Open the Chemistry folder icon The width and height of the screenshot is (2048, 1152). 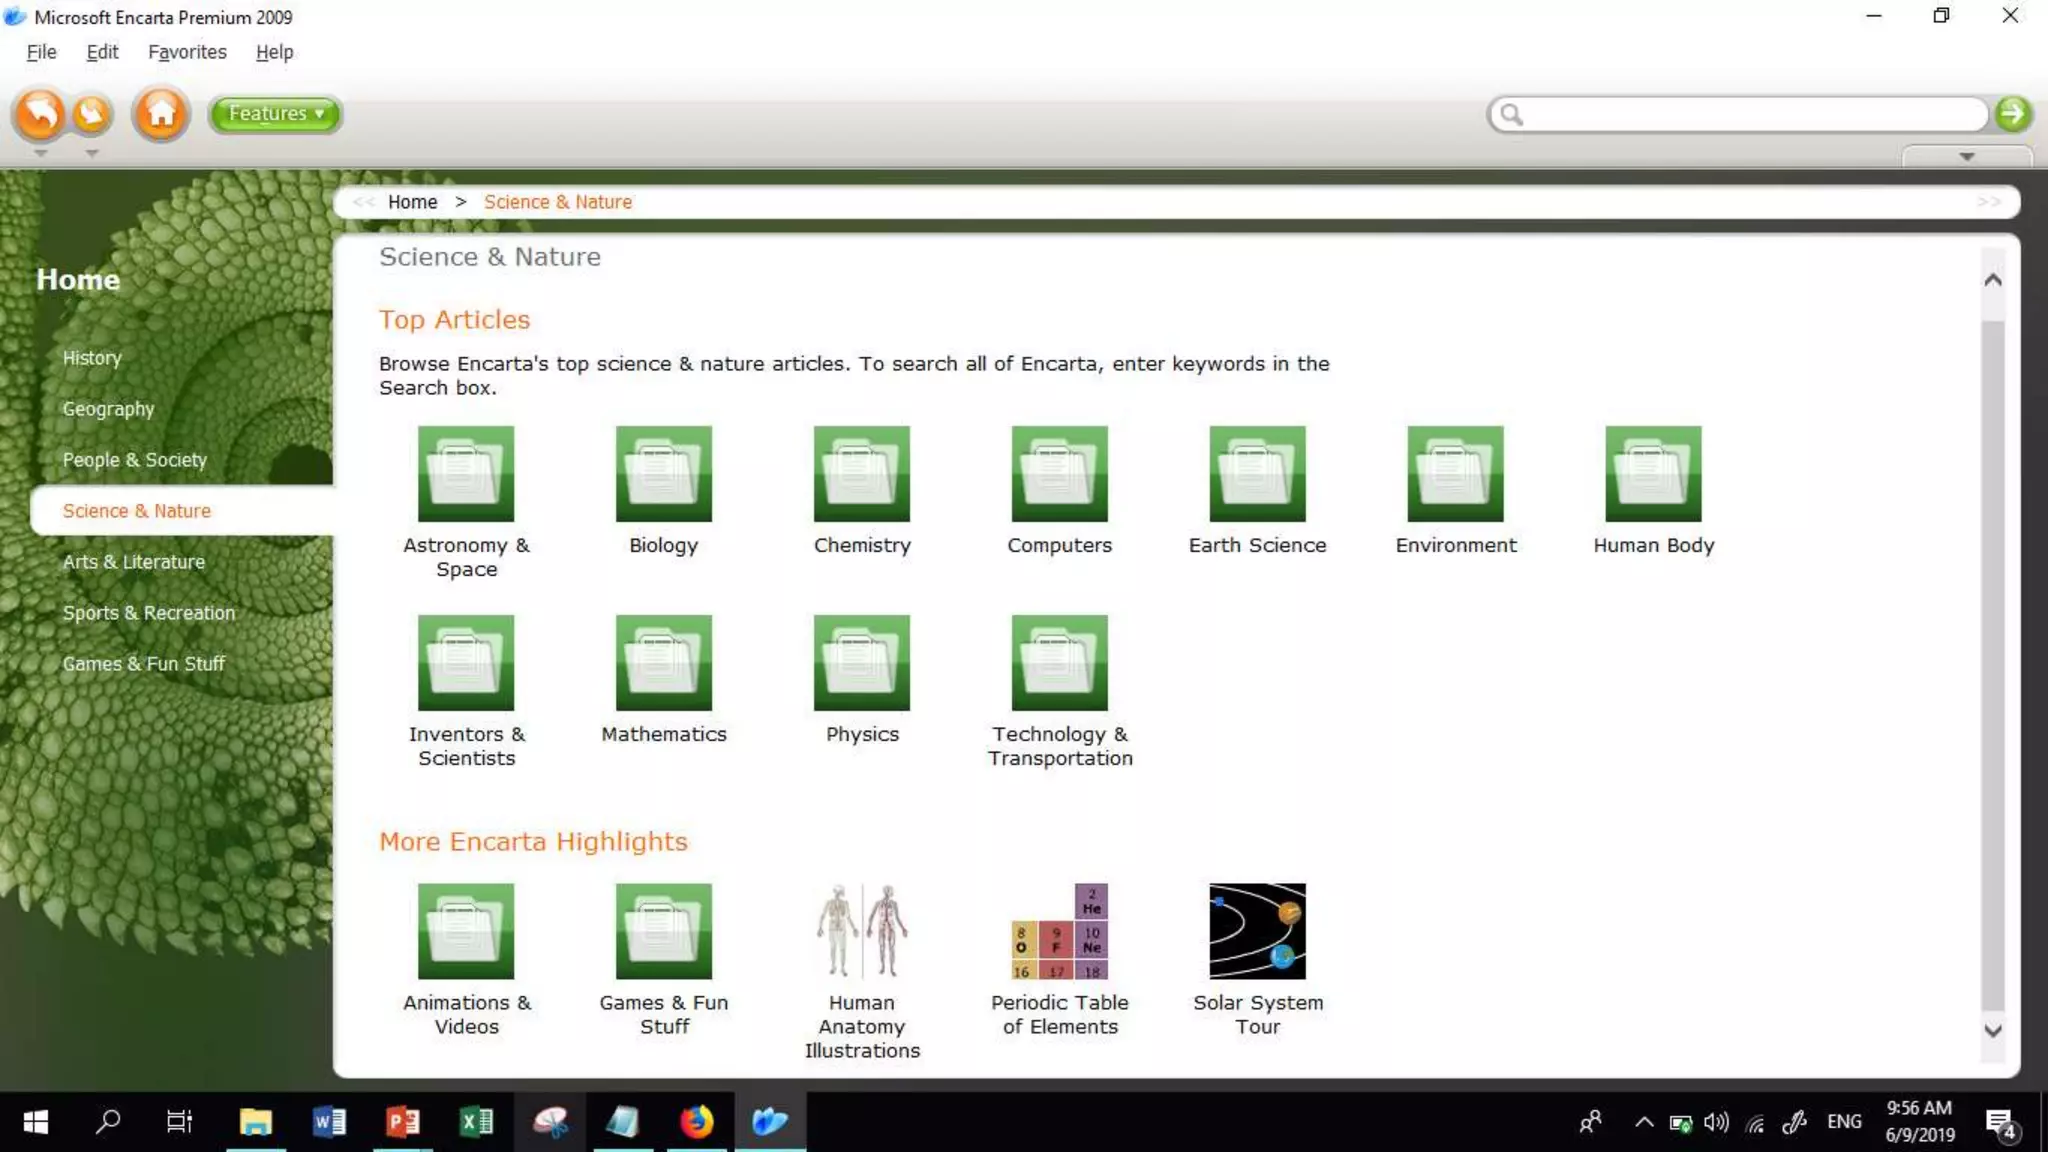tap(861, 474)
